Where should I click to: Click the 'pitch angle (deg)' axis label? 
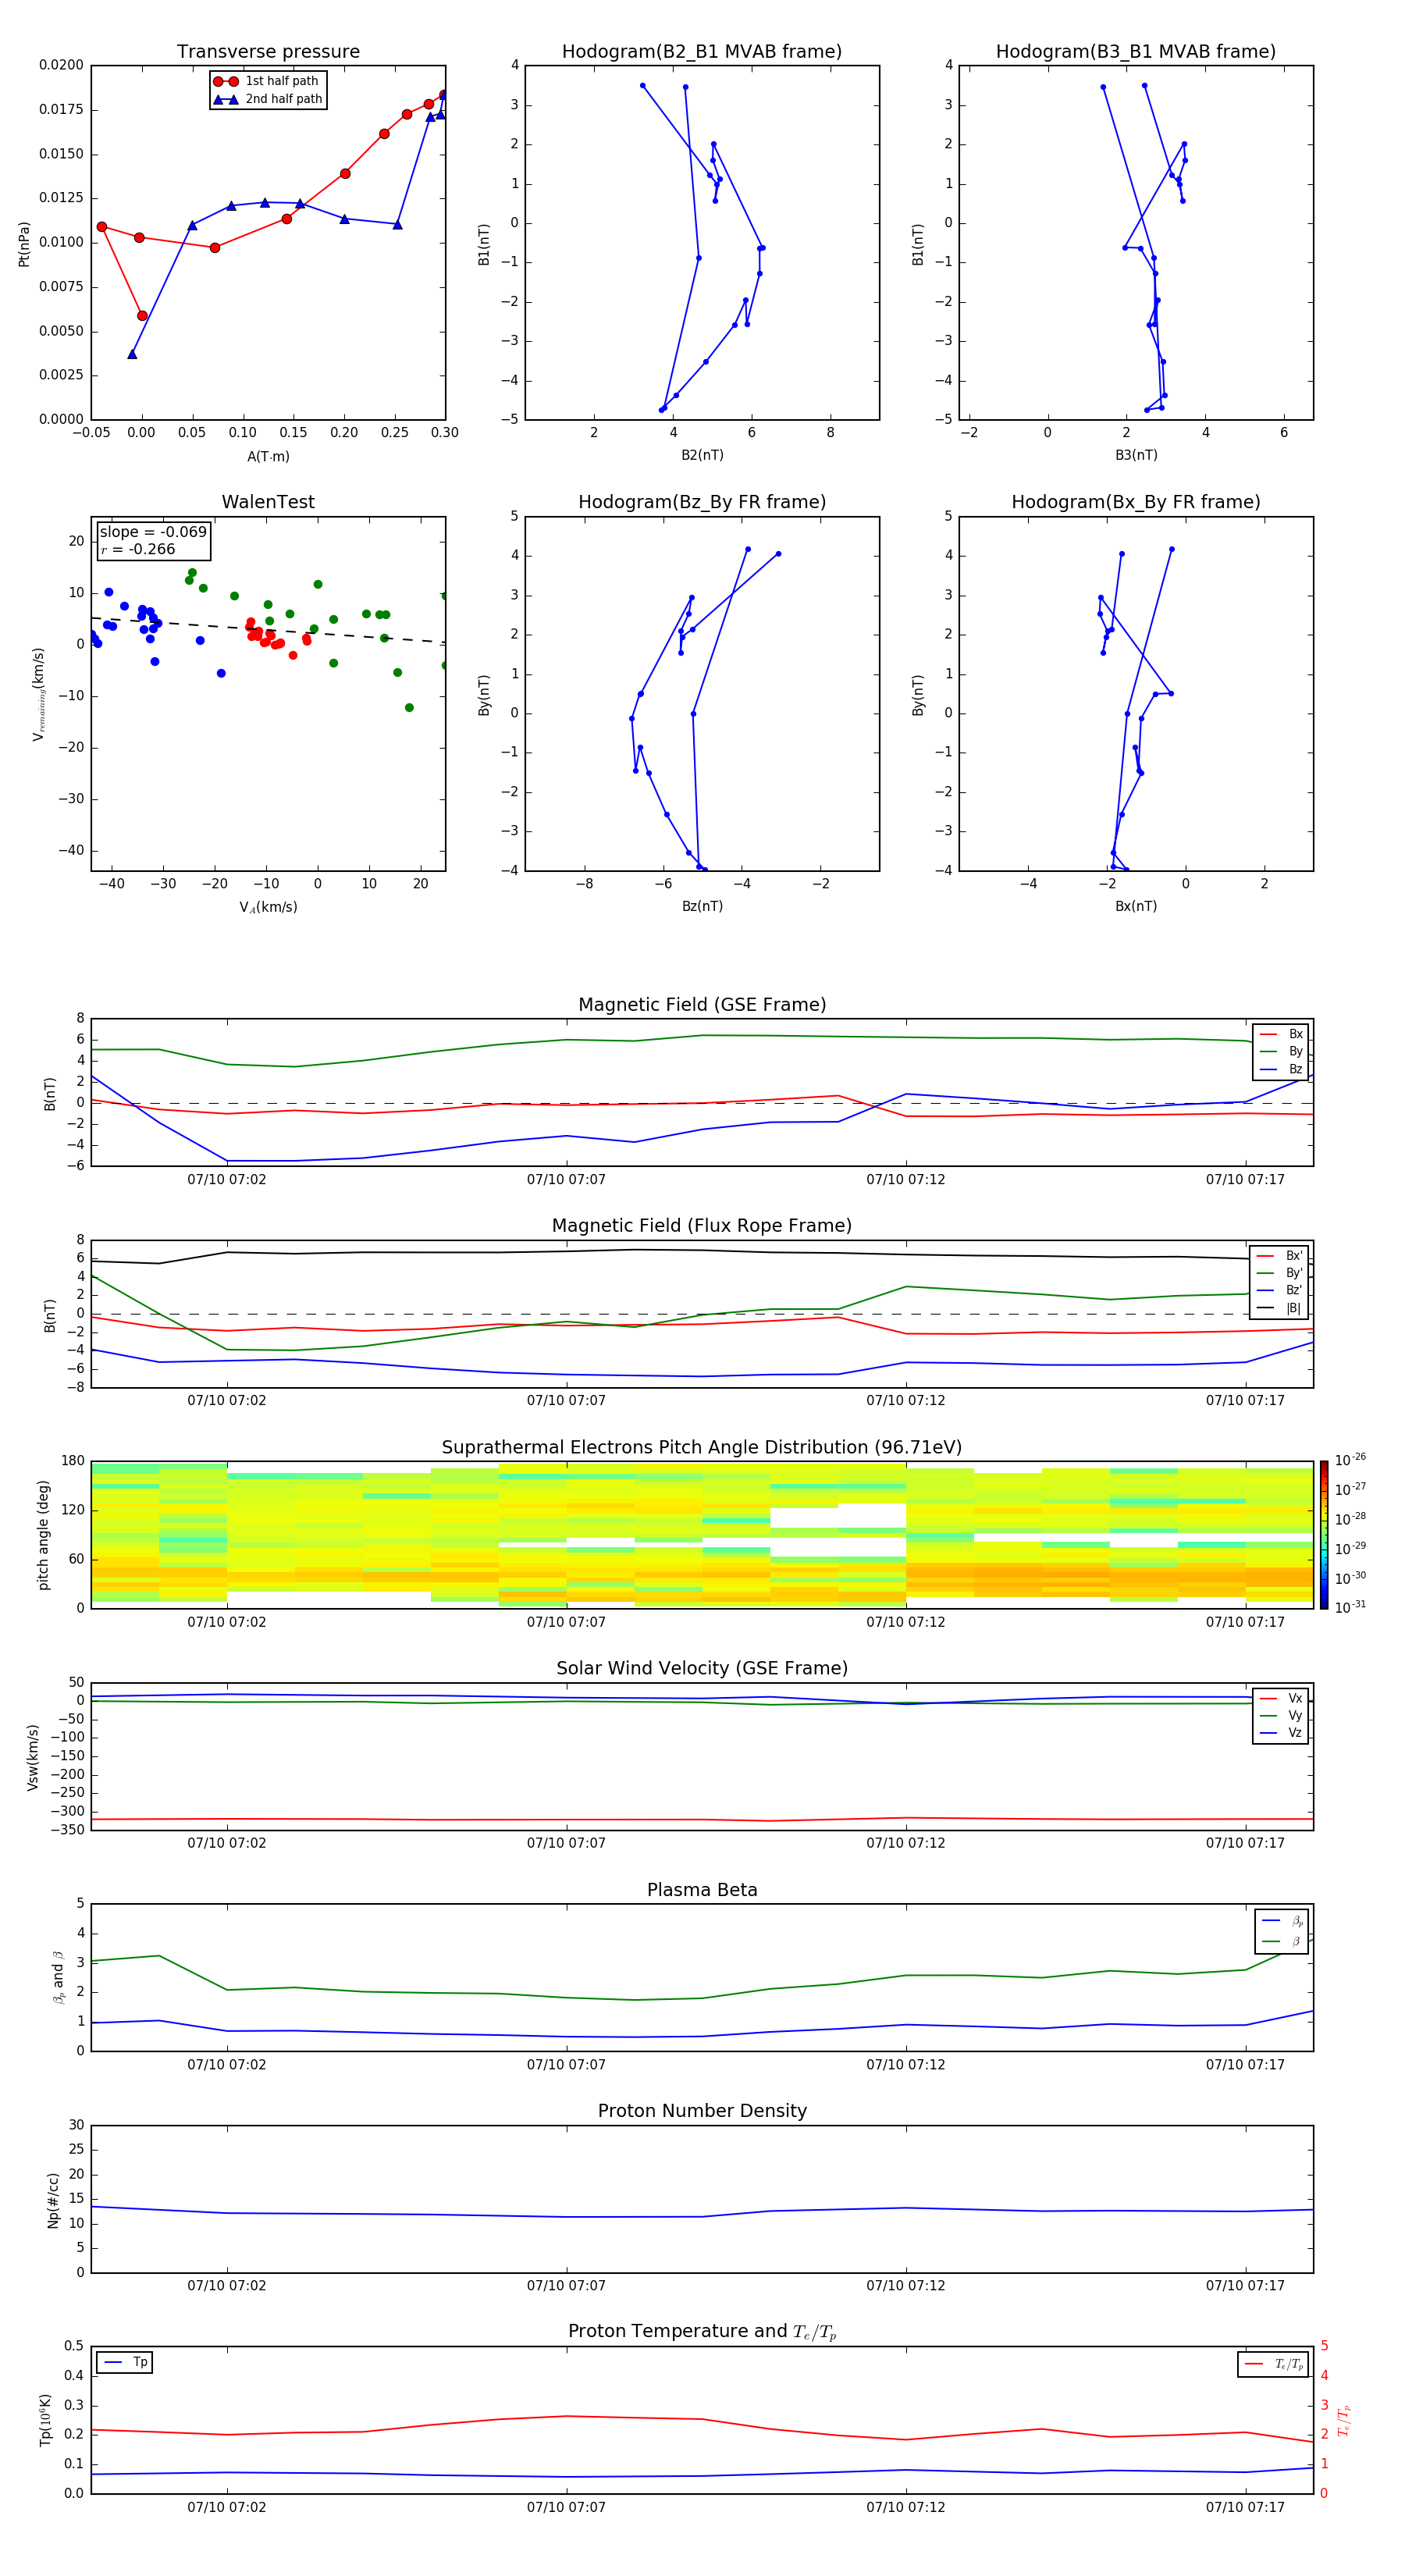tap(43, 1535)
